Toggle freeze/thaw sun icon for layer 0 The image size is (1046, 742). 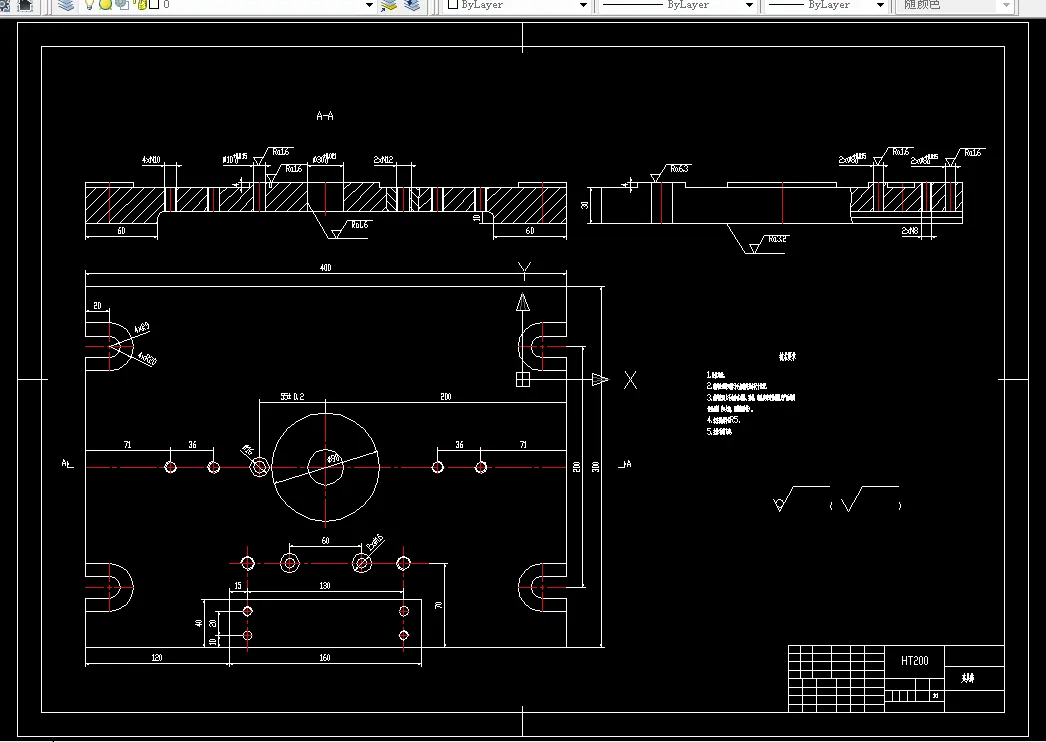(x=105, y=5)
